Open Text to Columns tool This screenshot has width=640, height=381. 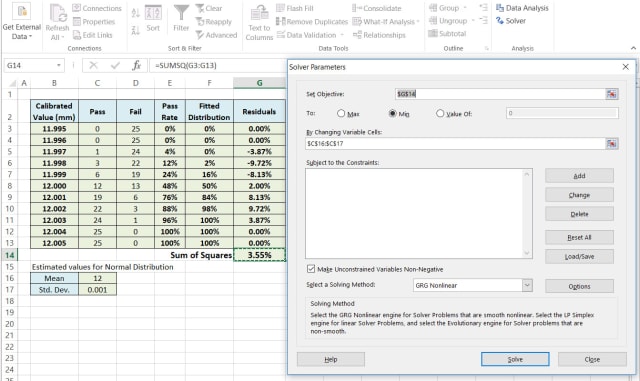tap(259, 22)
